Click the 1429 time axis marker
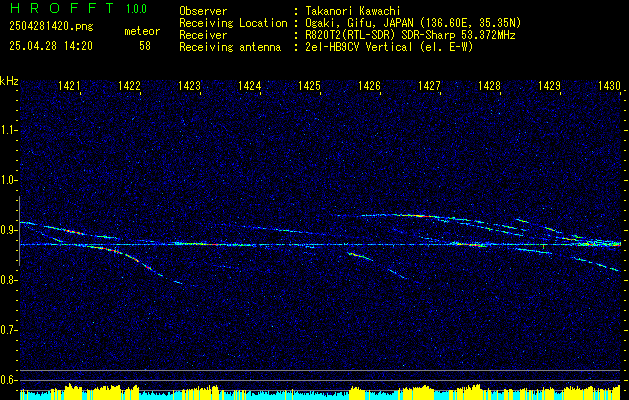 click(x=550, y=86)
